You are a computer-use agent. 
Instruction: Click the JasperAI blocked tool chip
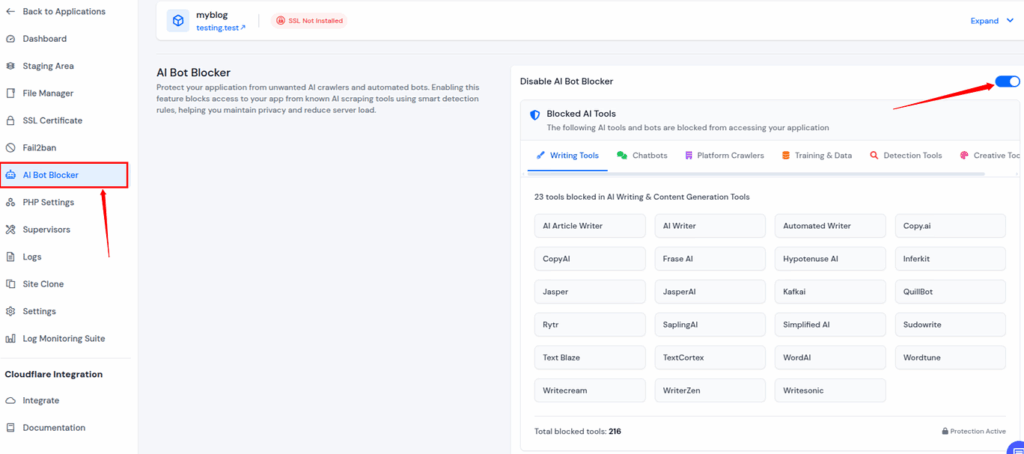point(710,292)
